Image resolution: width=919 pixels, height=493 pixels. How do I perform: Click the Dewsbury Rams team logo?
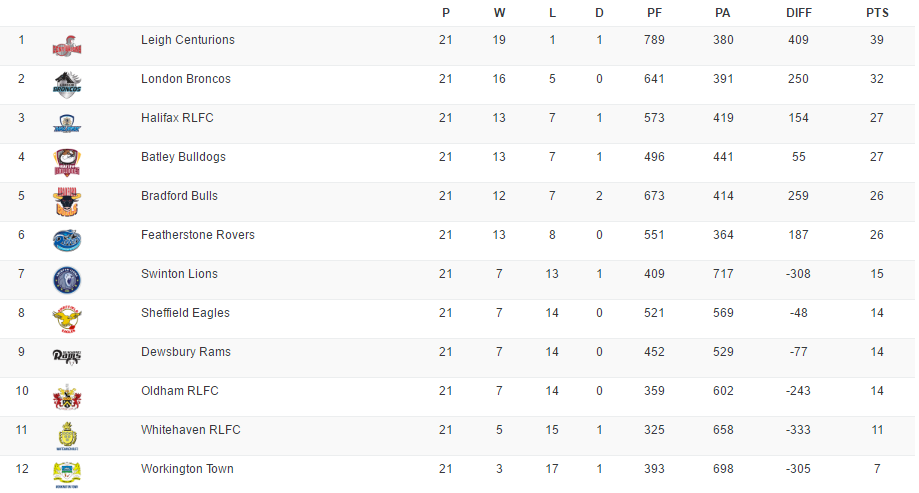[x=67, y=357]
